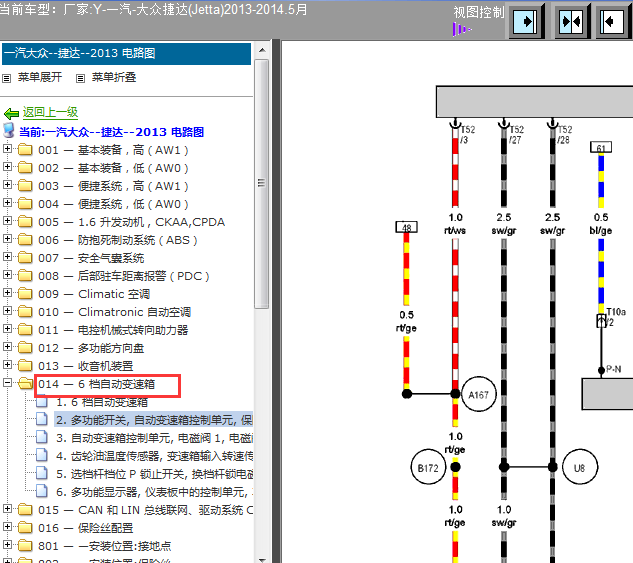633x563 pixels.
Task: Expand folder 001 基本装备 高 (AW1)
Action: tap(7, 149)
